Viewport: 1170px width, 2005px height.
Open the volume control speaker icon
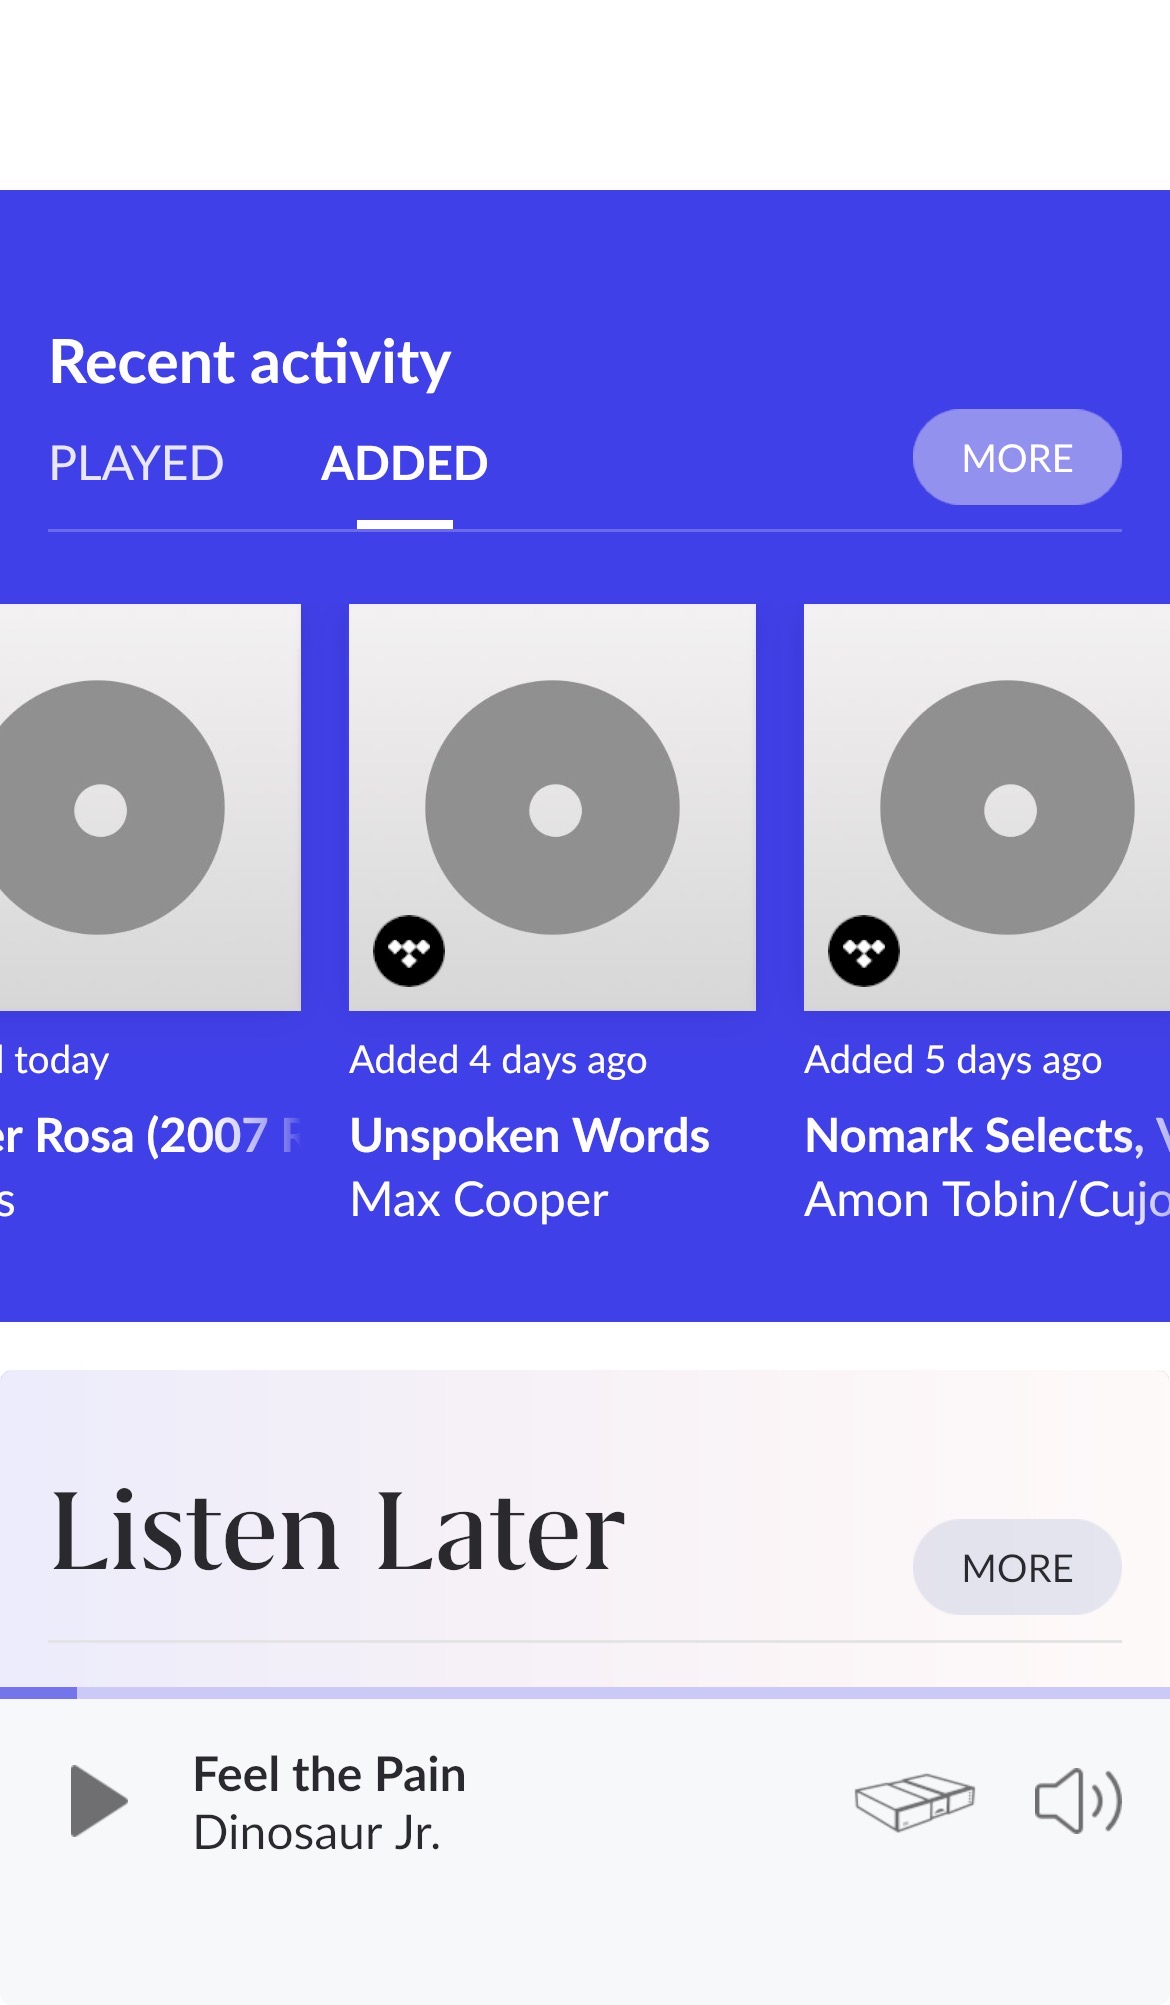(1076, 1801)
